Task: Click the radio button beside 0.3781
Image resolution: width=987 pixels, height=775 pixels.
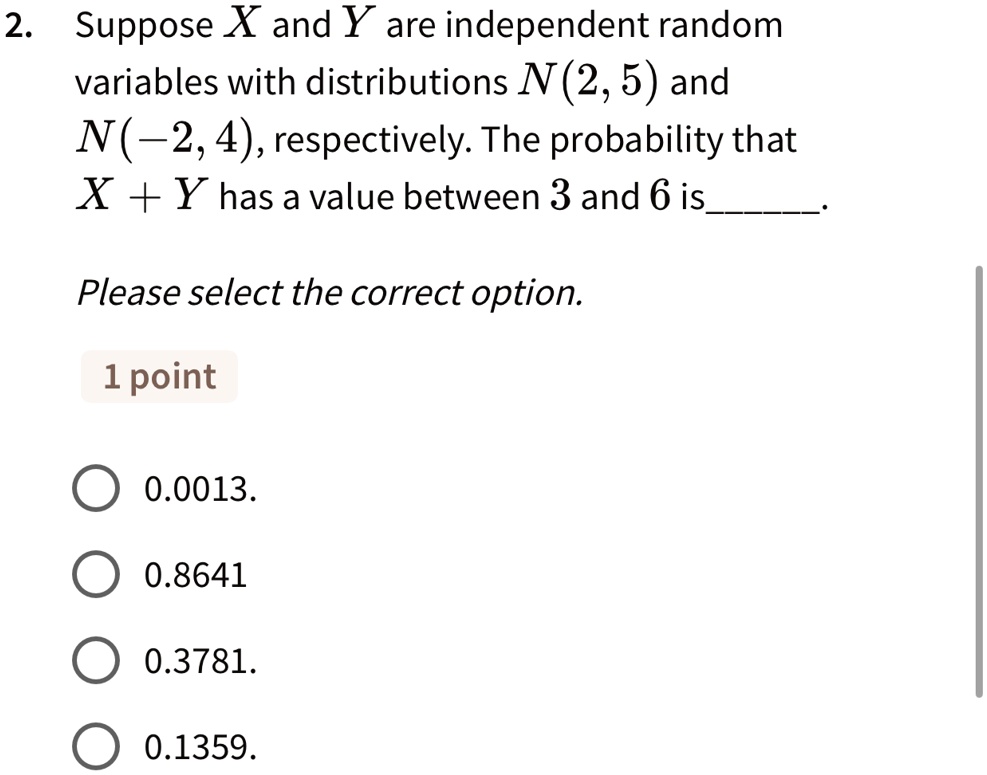Action: [x=96, y=660]
